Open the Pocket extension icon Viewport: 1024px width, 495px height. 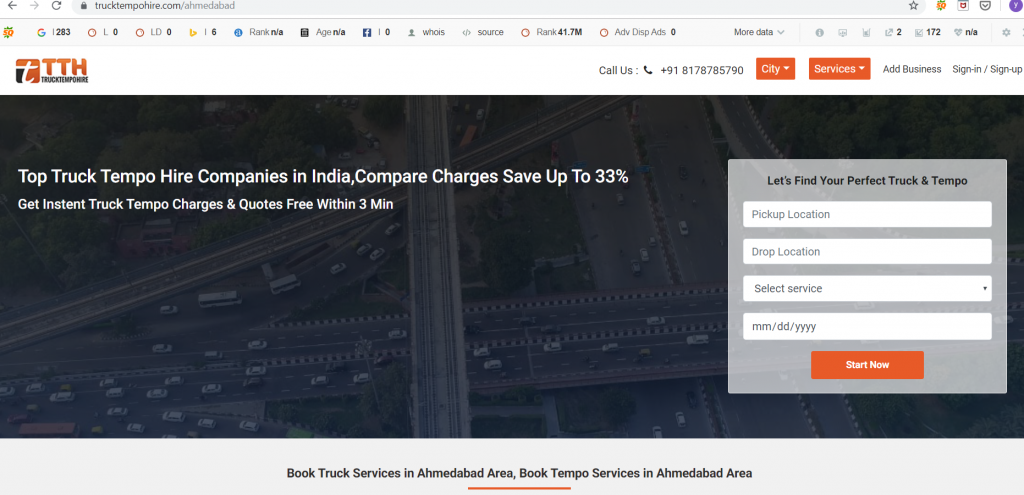pyautogui.click(x=986, y=6)
